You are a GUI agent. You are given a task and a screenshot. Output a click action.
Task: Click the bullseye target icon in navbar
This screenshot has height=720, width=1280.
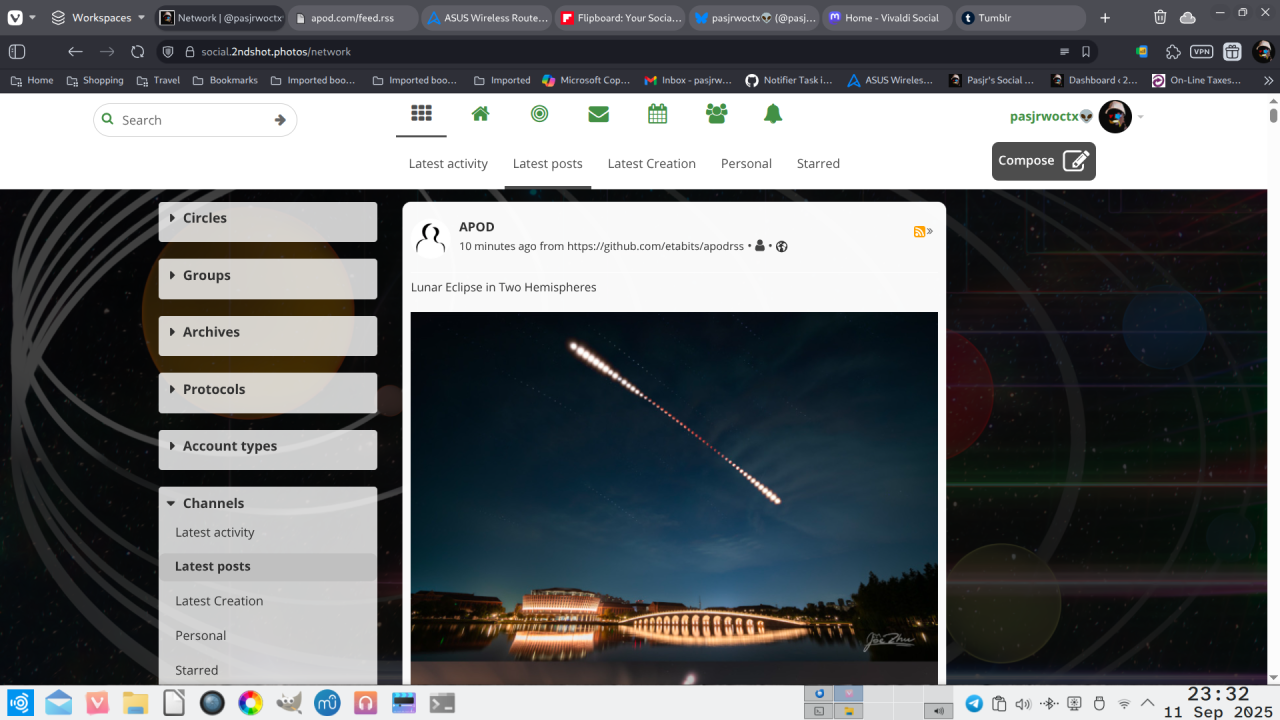(x=539, y=114)
